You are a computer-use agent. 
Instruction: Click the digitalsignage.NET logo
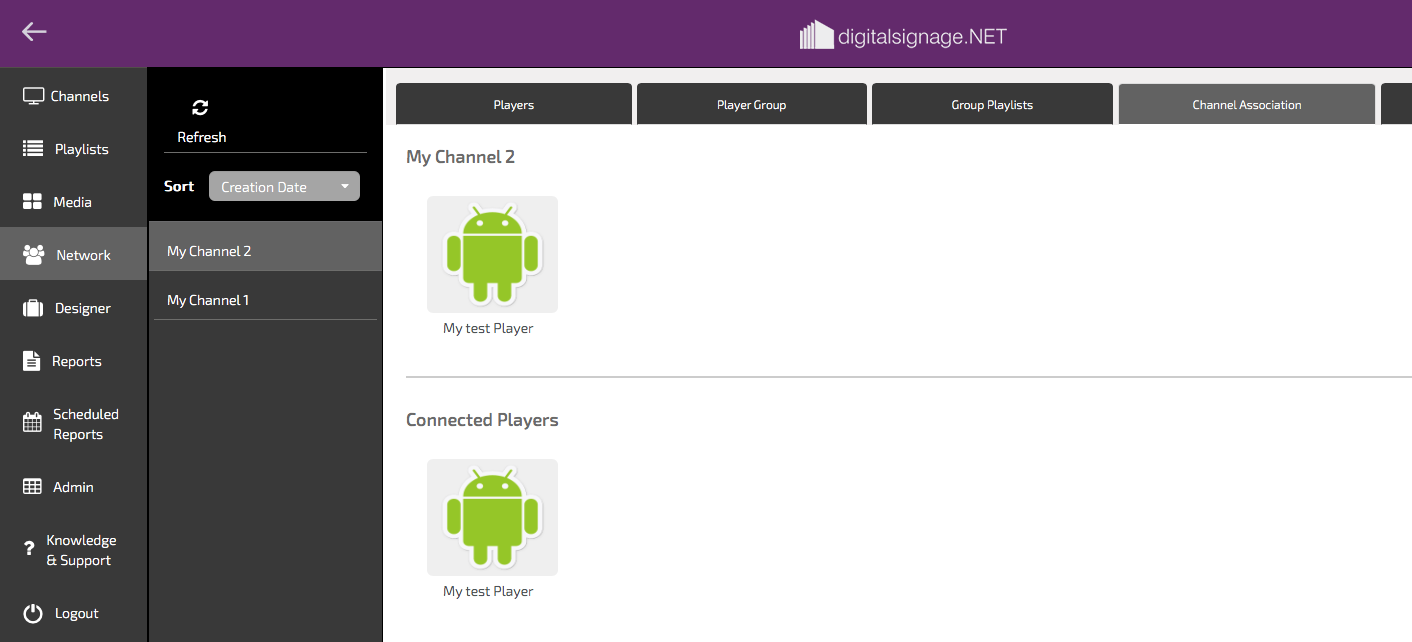pyautogui.click(x=903, y=36)
